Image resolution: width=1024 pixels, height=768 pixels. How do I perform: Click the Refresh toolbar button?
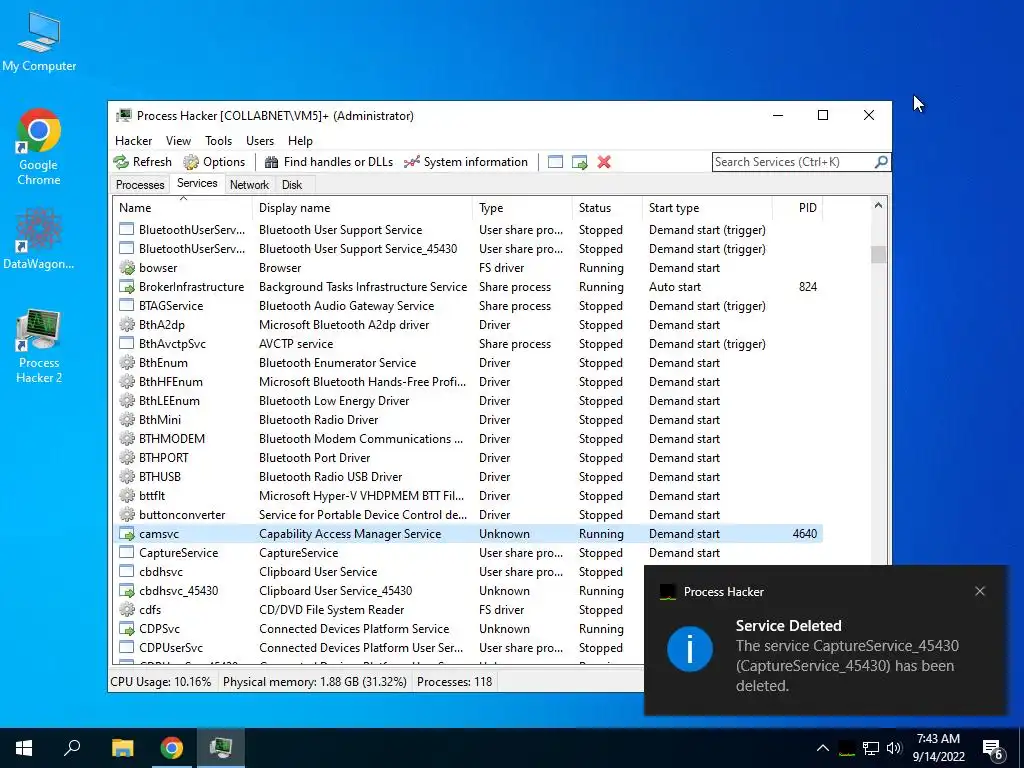[142, 162]
